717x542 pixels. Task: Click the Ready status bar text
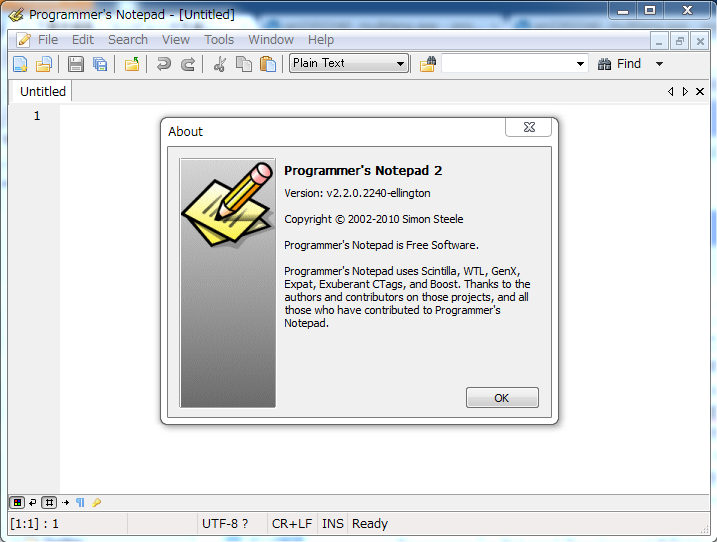pos(369,524)
